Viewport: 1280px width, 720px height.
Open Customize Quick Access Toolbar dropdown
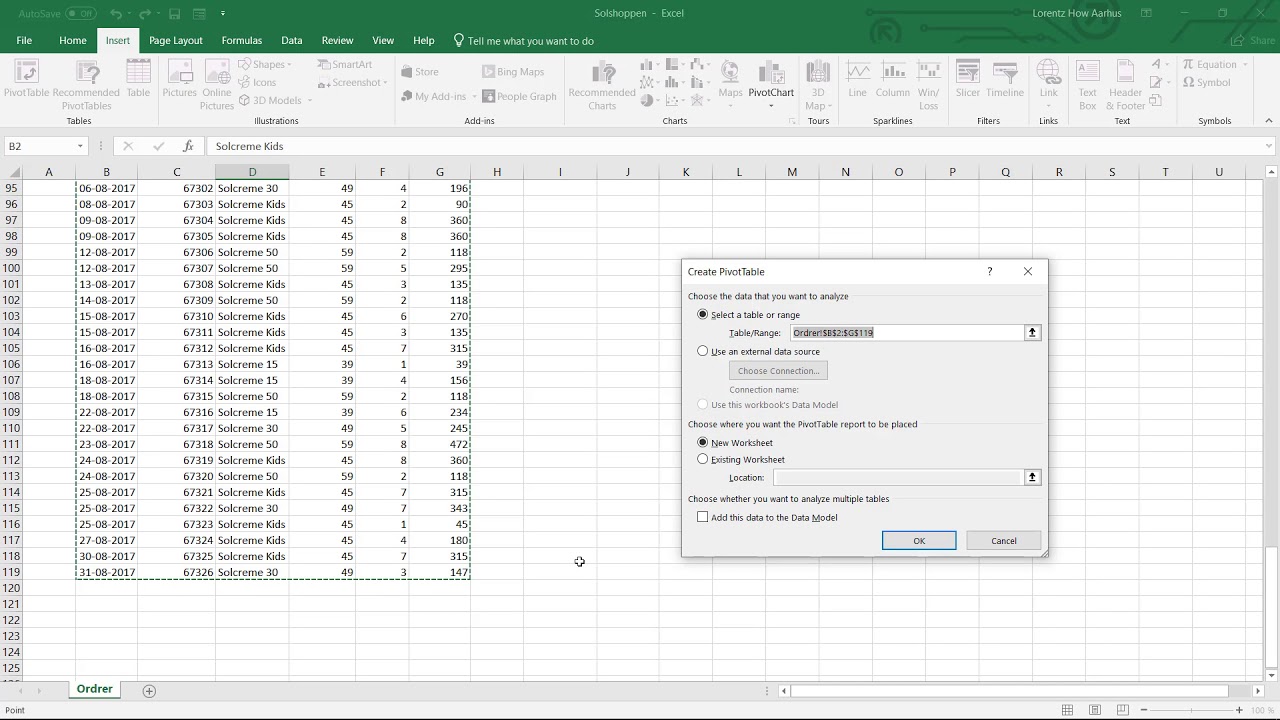(x=222, y=13)
